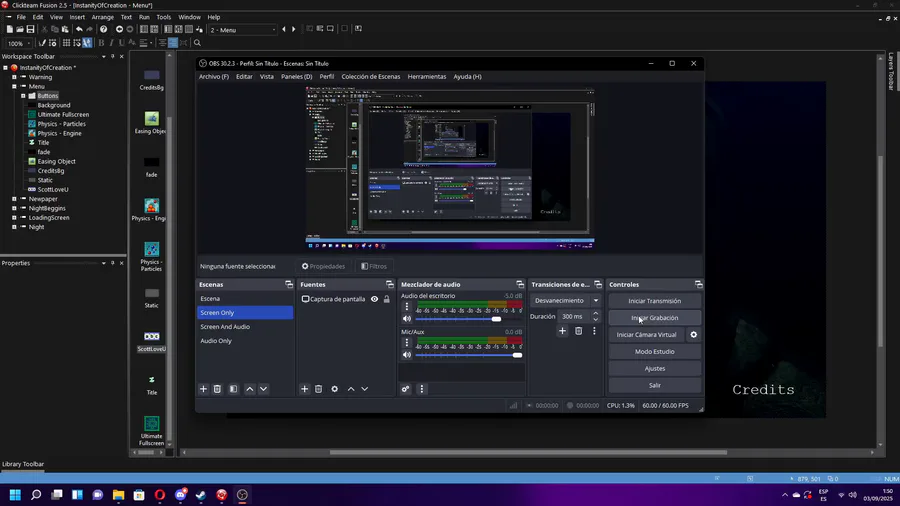900x506 pixels.
Task: Add a new source in Fuentes panel
Action: coord(305,389)
